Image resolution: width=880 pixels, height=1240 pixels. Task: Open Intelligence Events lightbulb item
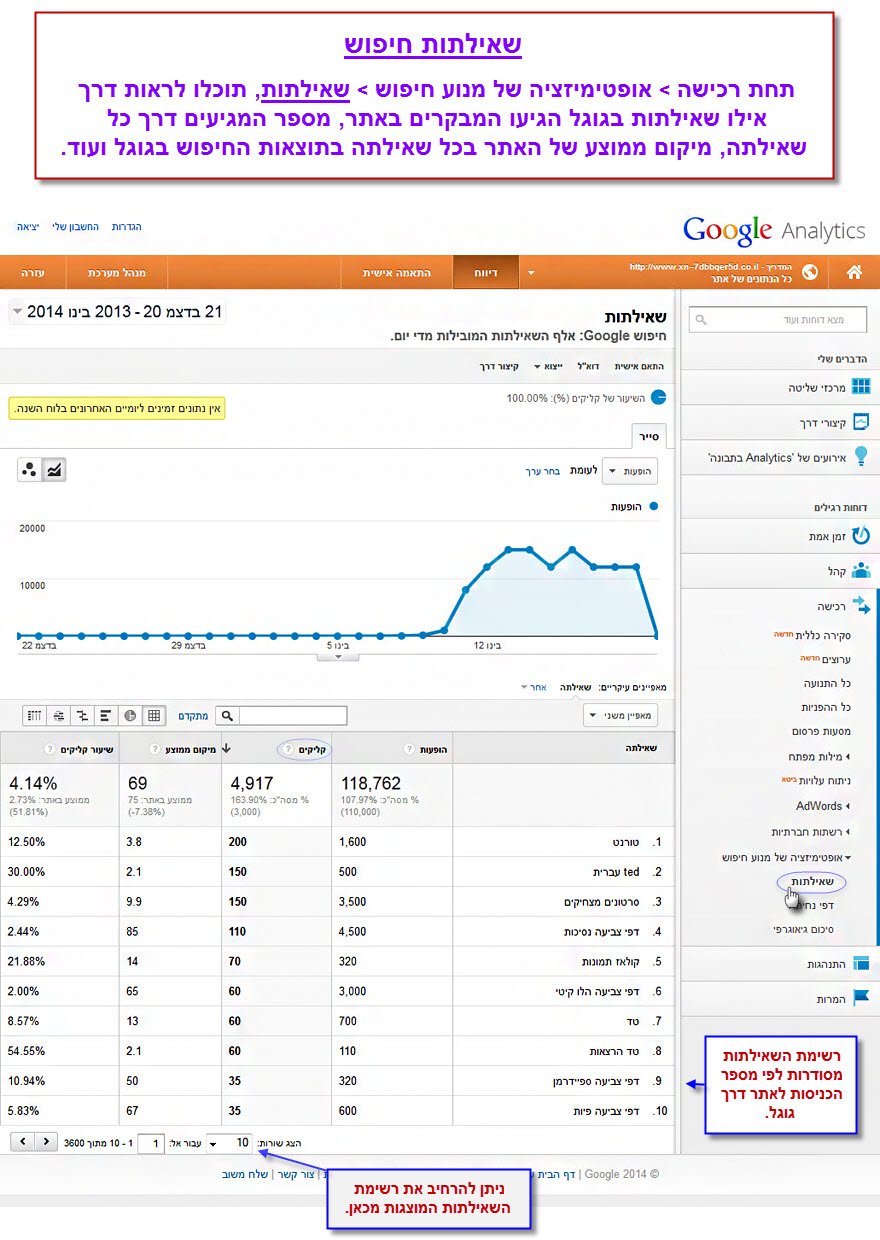click(860, 457)
